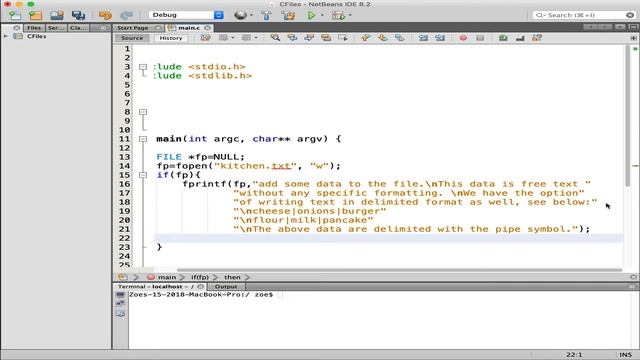
Task: Click the grayed-out Redo icon
Action: [127, 16]
